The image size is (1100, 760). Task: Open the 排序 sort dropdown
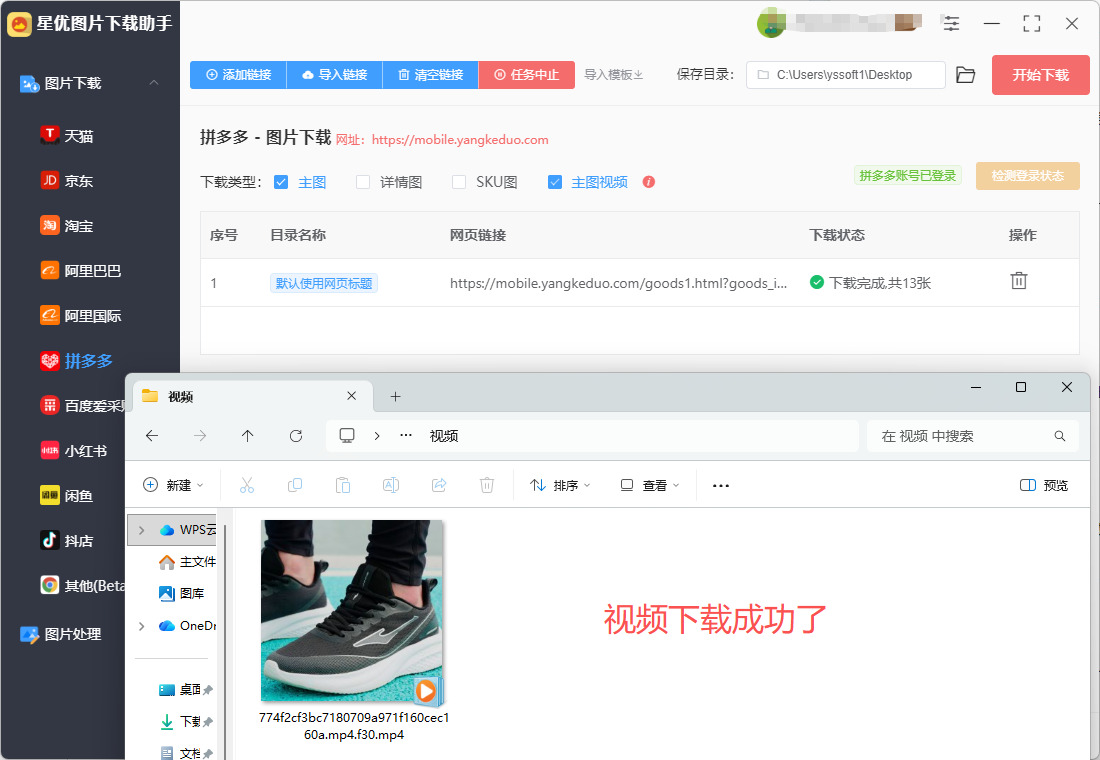(560, 485)
